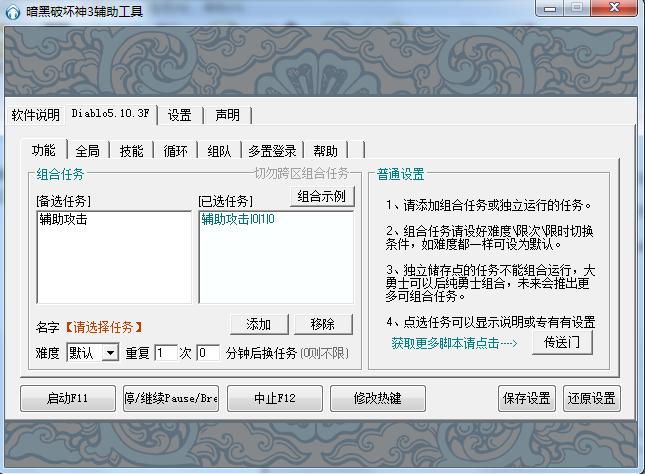Click the 传送门 button
645x474 pixels.
561,343
